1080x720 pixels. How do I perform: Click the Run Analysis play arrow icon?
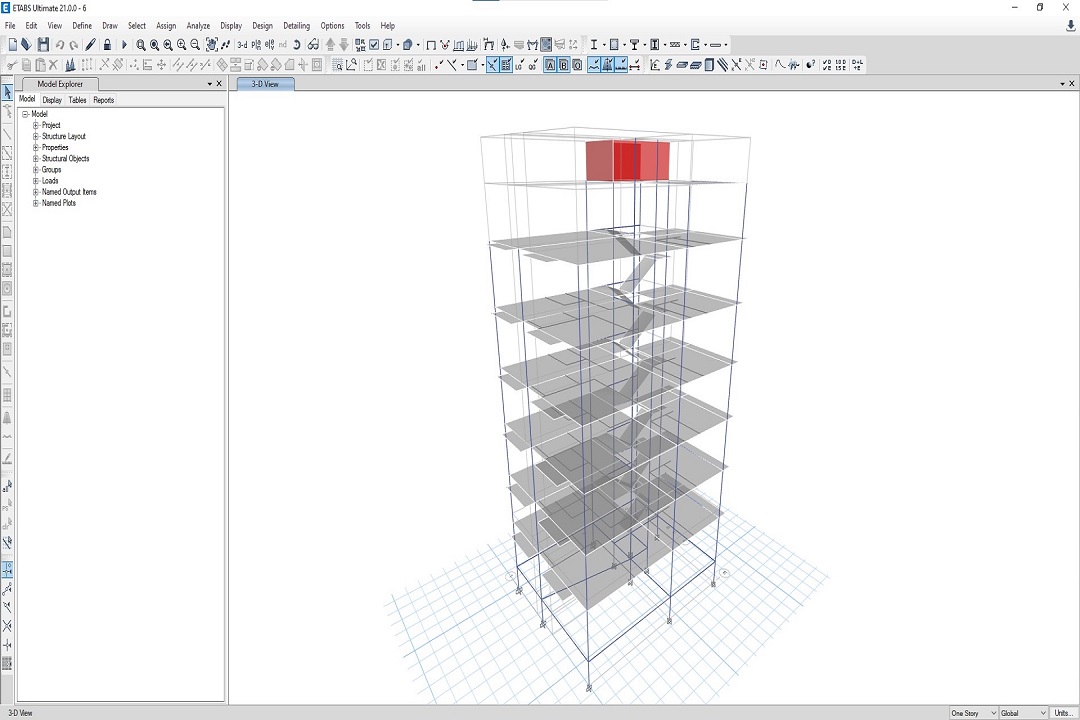(x=124, y=45)
